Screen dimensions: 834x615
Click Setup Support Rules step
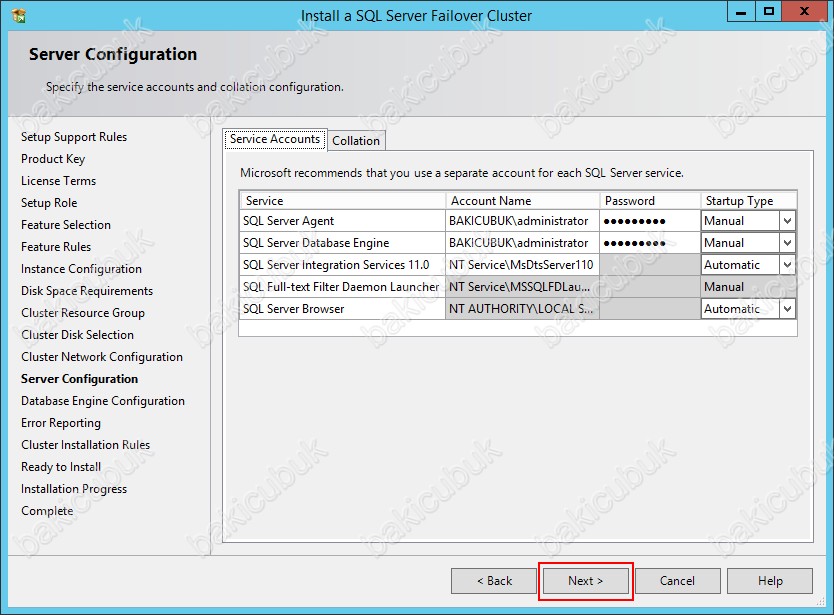click(x=74, y=137)
